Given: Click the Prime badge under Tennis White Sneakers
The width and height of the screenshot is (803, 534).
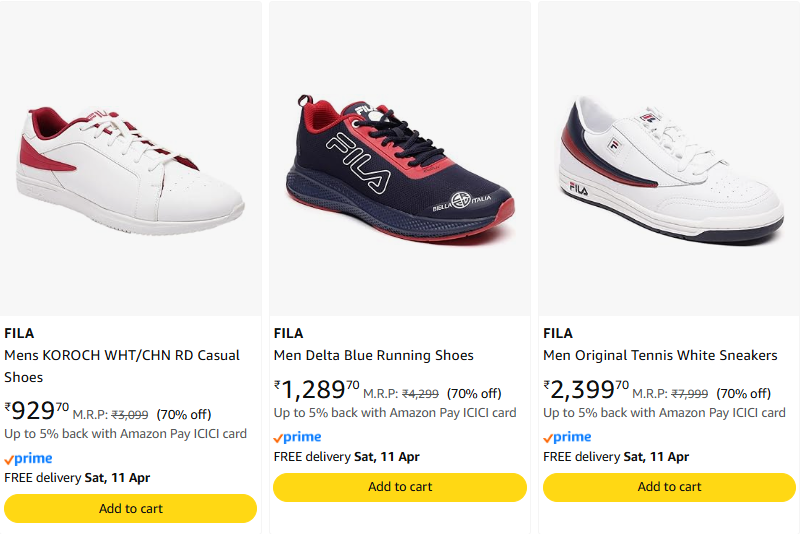Looking at the screenshot, I should (x=567, y=437).
